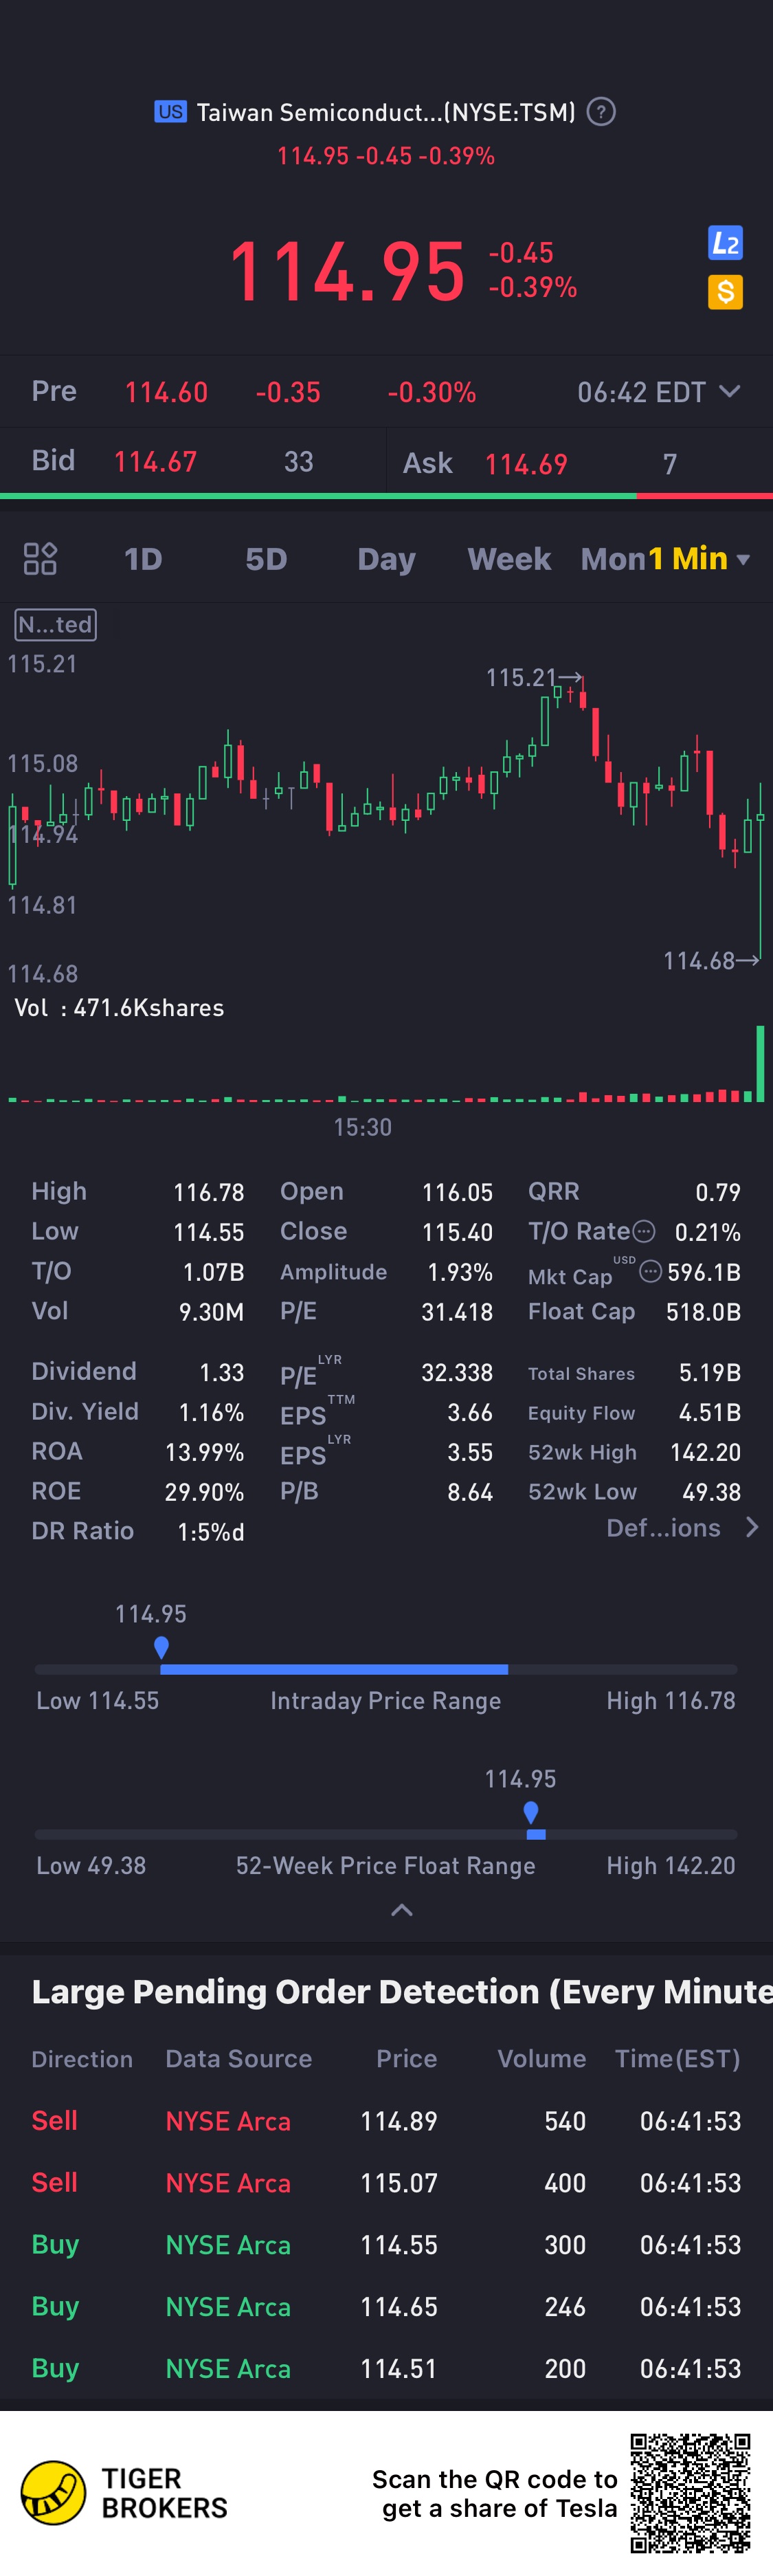
Task: Tap the T/O Rate info bubble icon
Action: (645, 1231)
